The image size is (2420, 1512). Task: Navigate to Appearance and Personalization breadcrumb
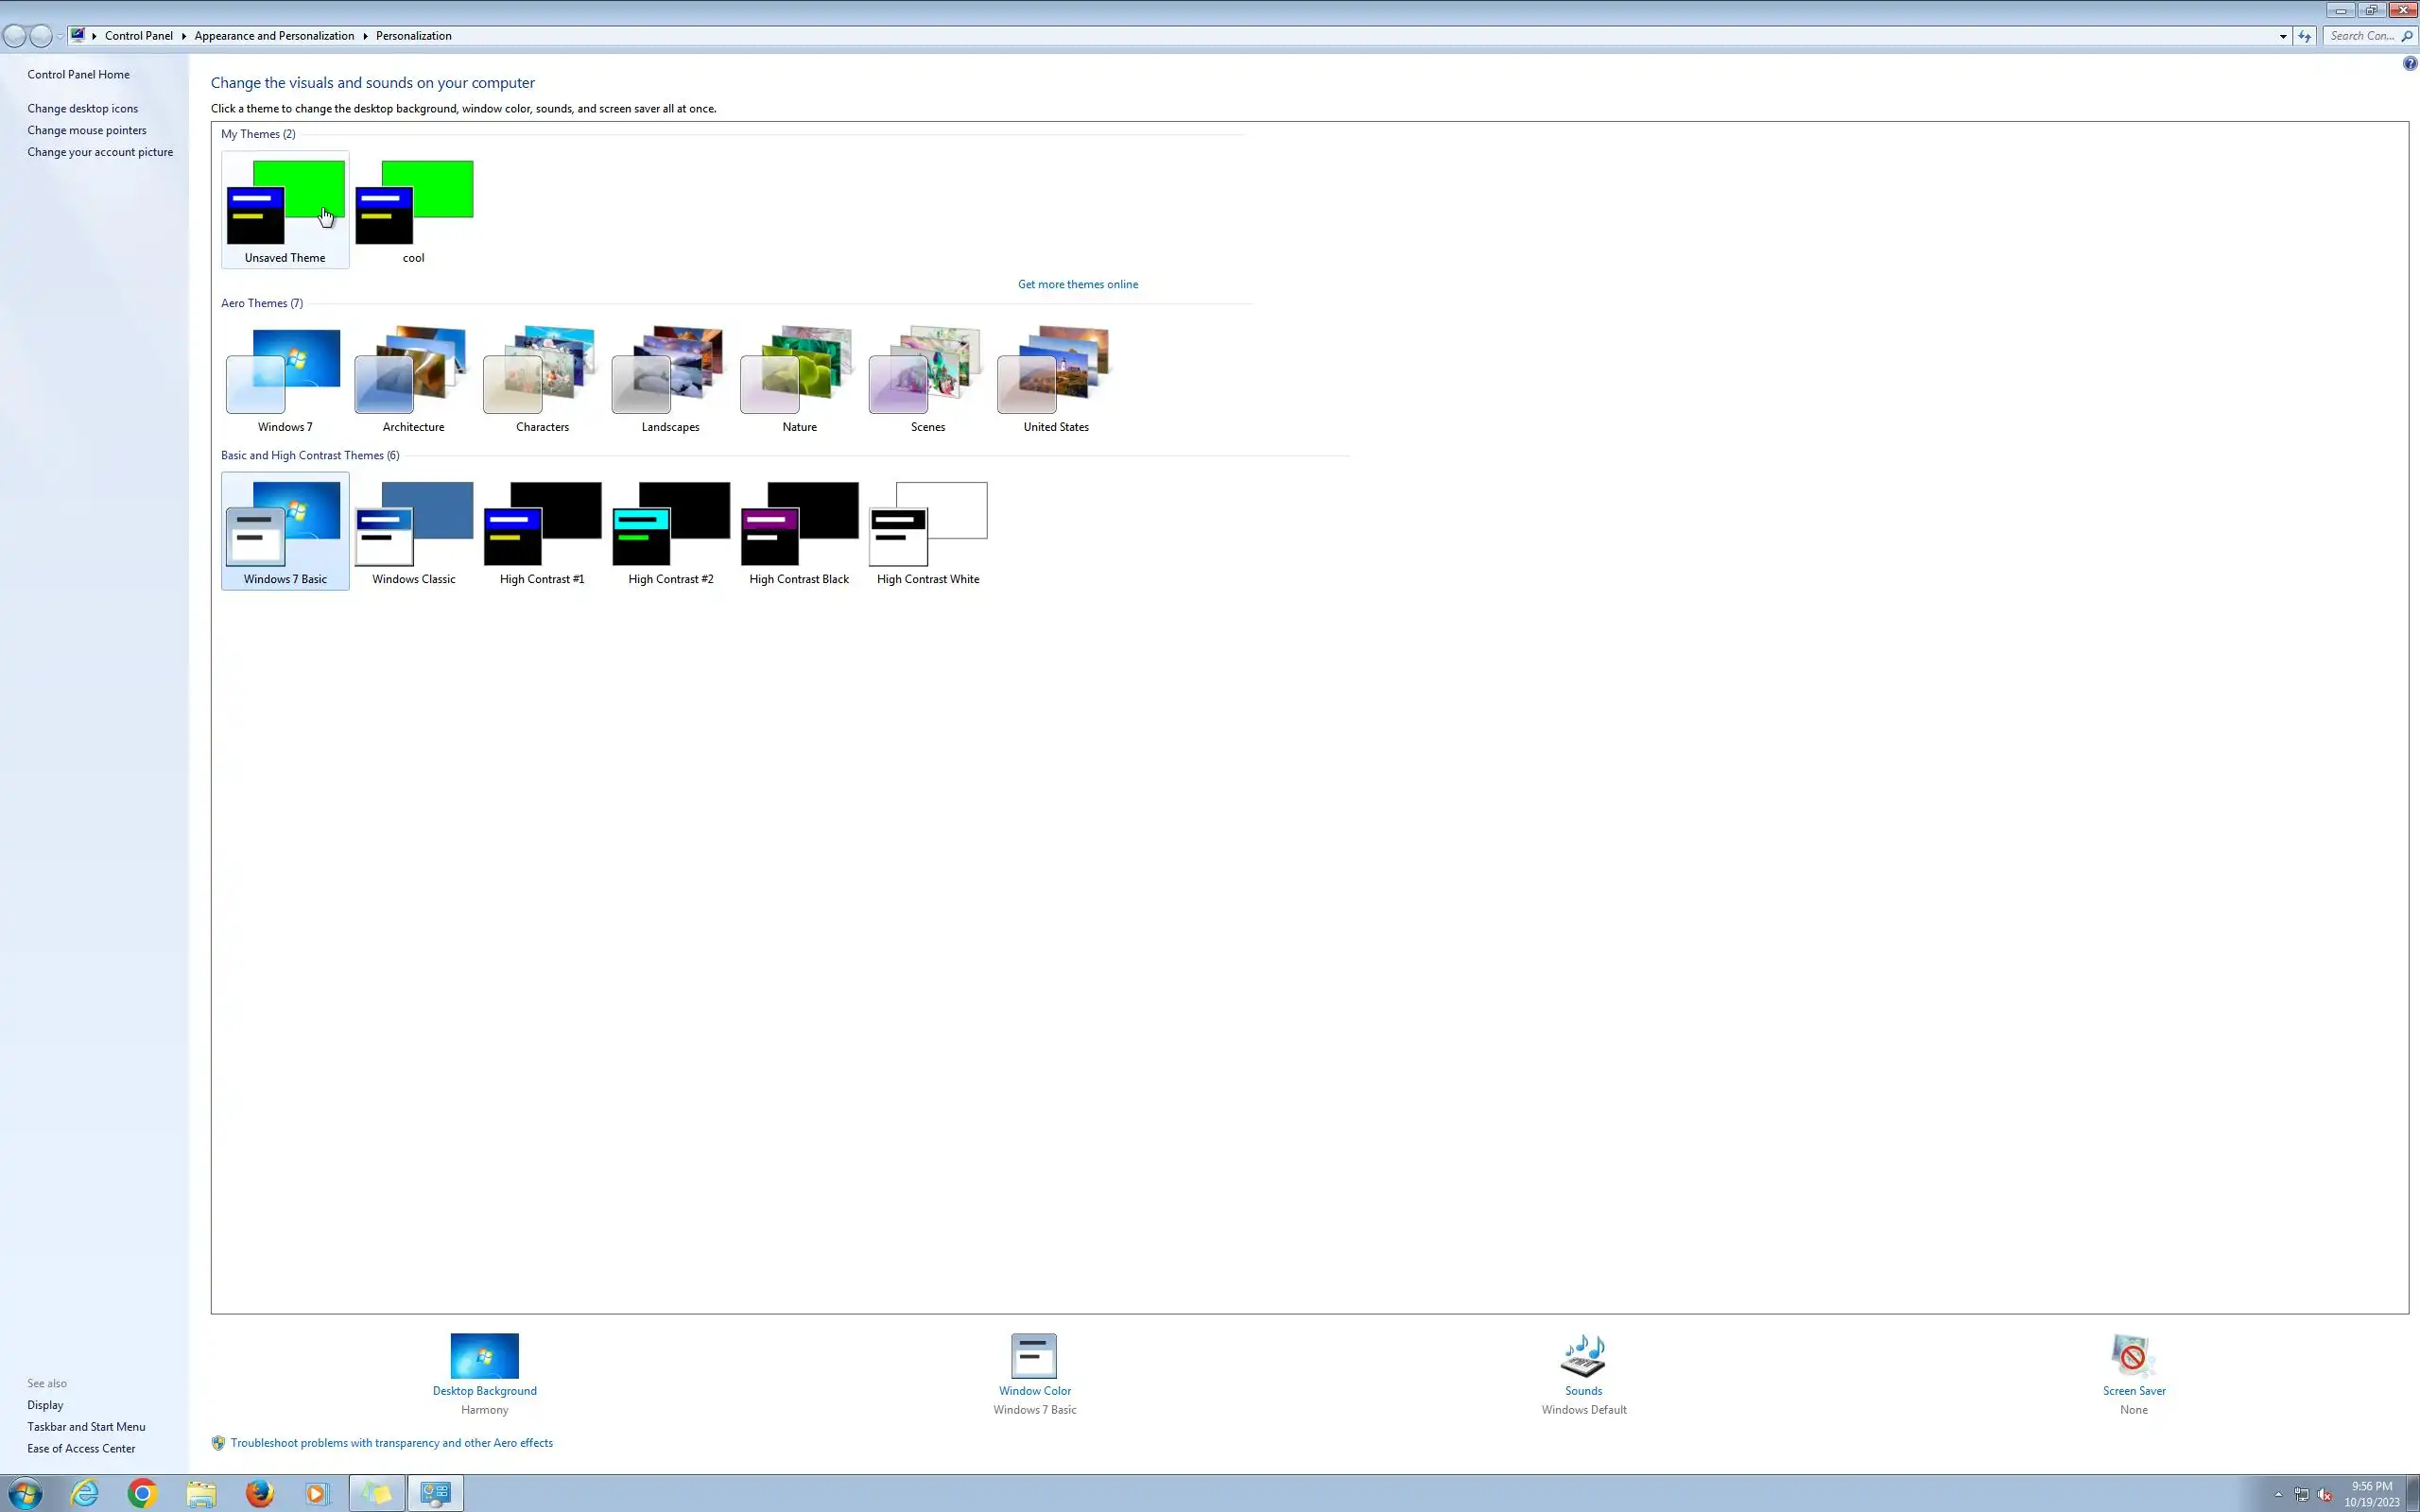274,36
